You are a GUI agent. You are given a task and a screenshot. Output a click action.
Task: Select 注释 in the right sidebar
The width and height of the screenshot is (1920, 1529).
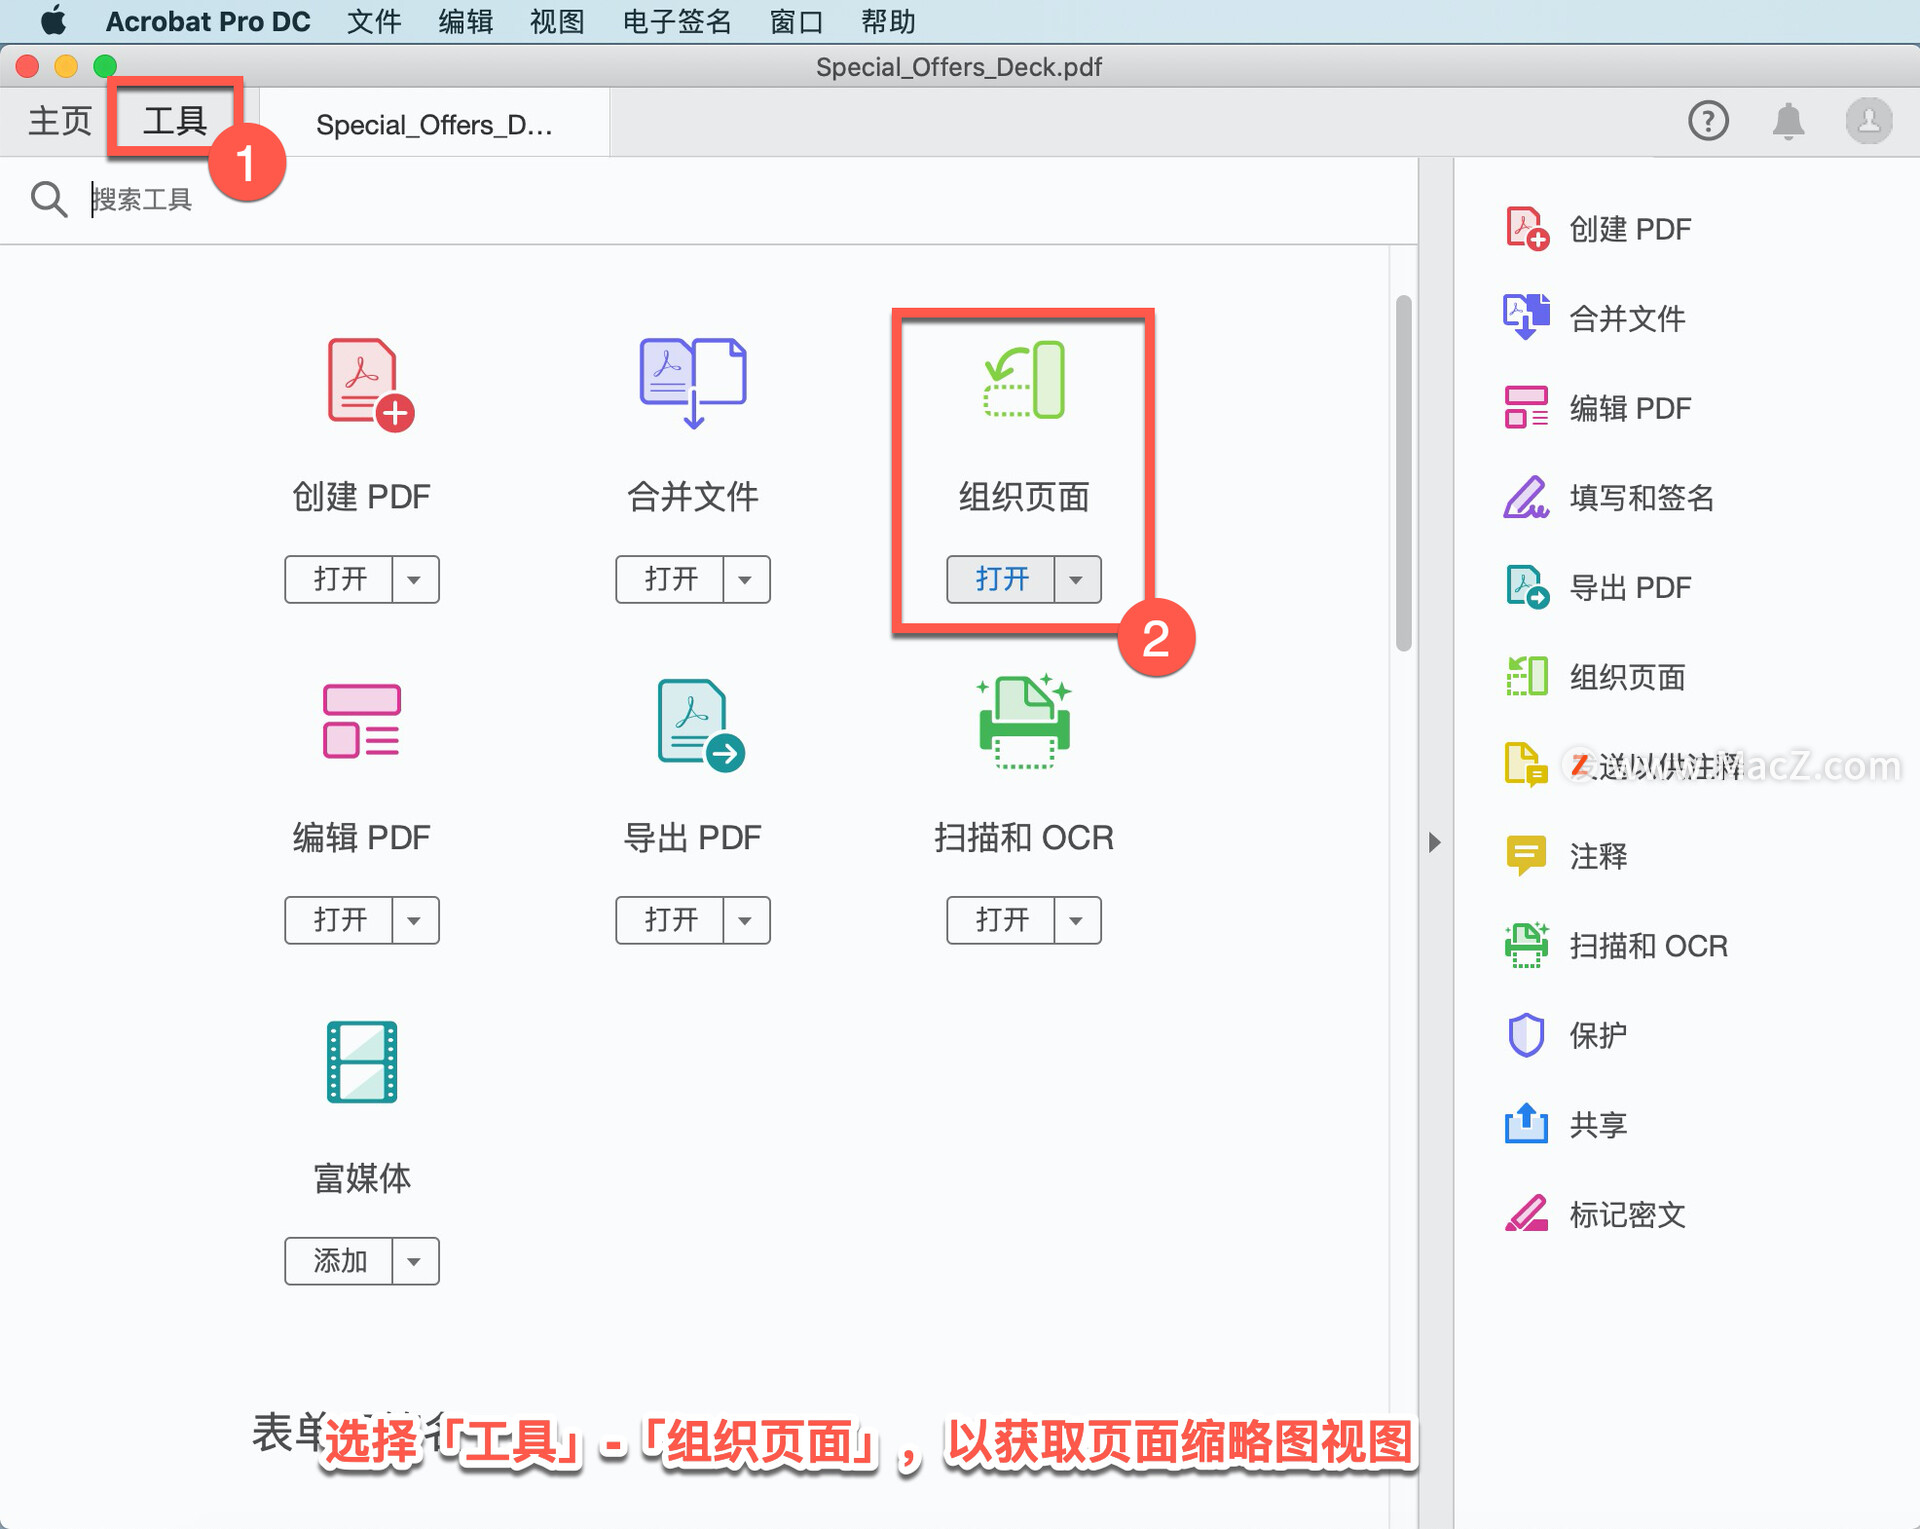click(1566, 856)
